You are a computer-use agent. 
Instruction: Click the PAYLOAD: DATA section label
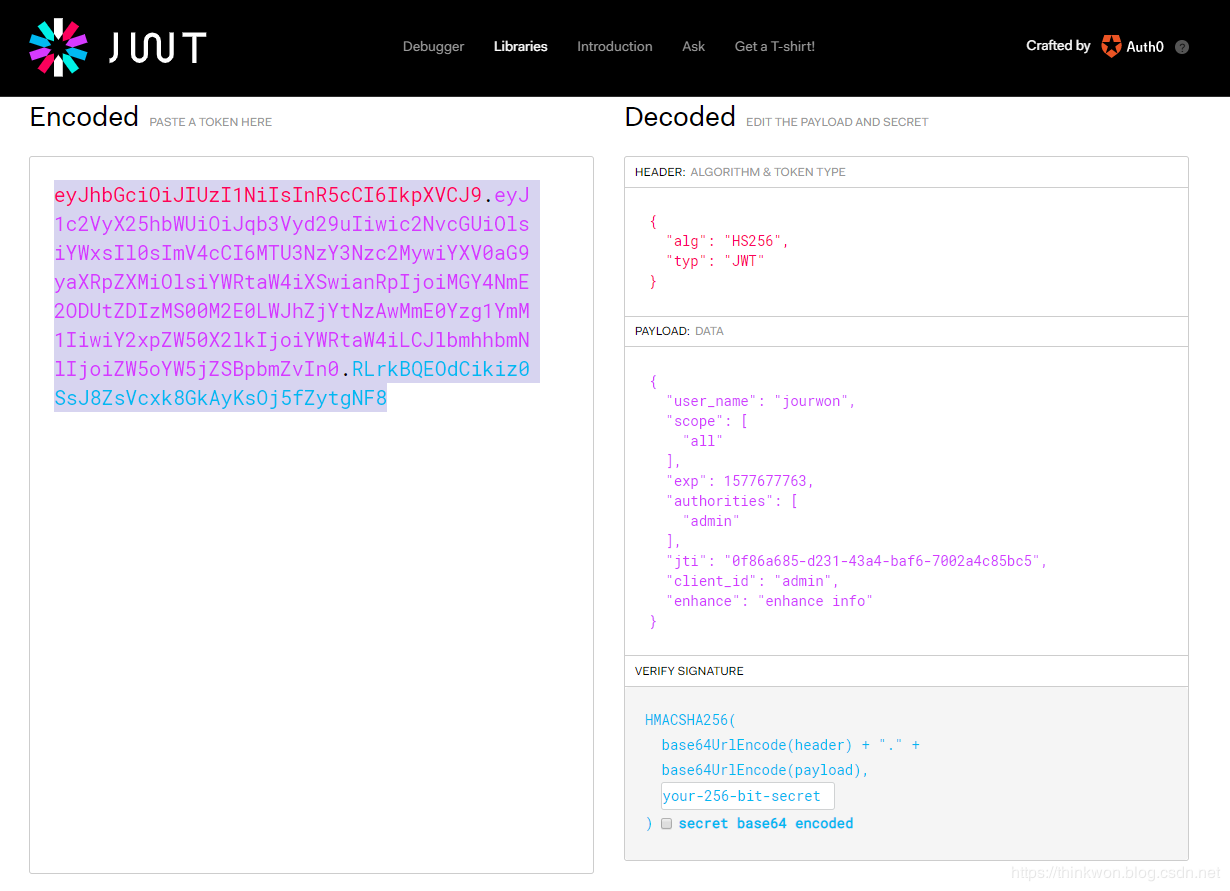(x=680, y=331)
